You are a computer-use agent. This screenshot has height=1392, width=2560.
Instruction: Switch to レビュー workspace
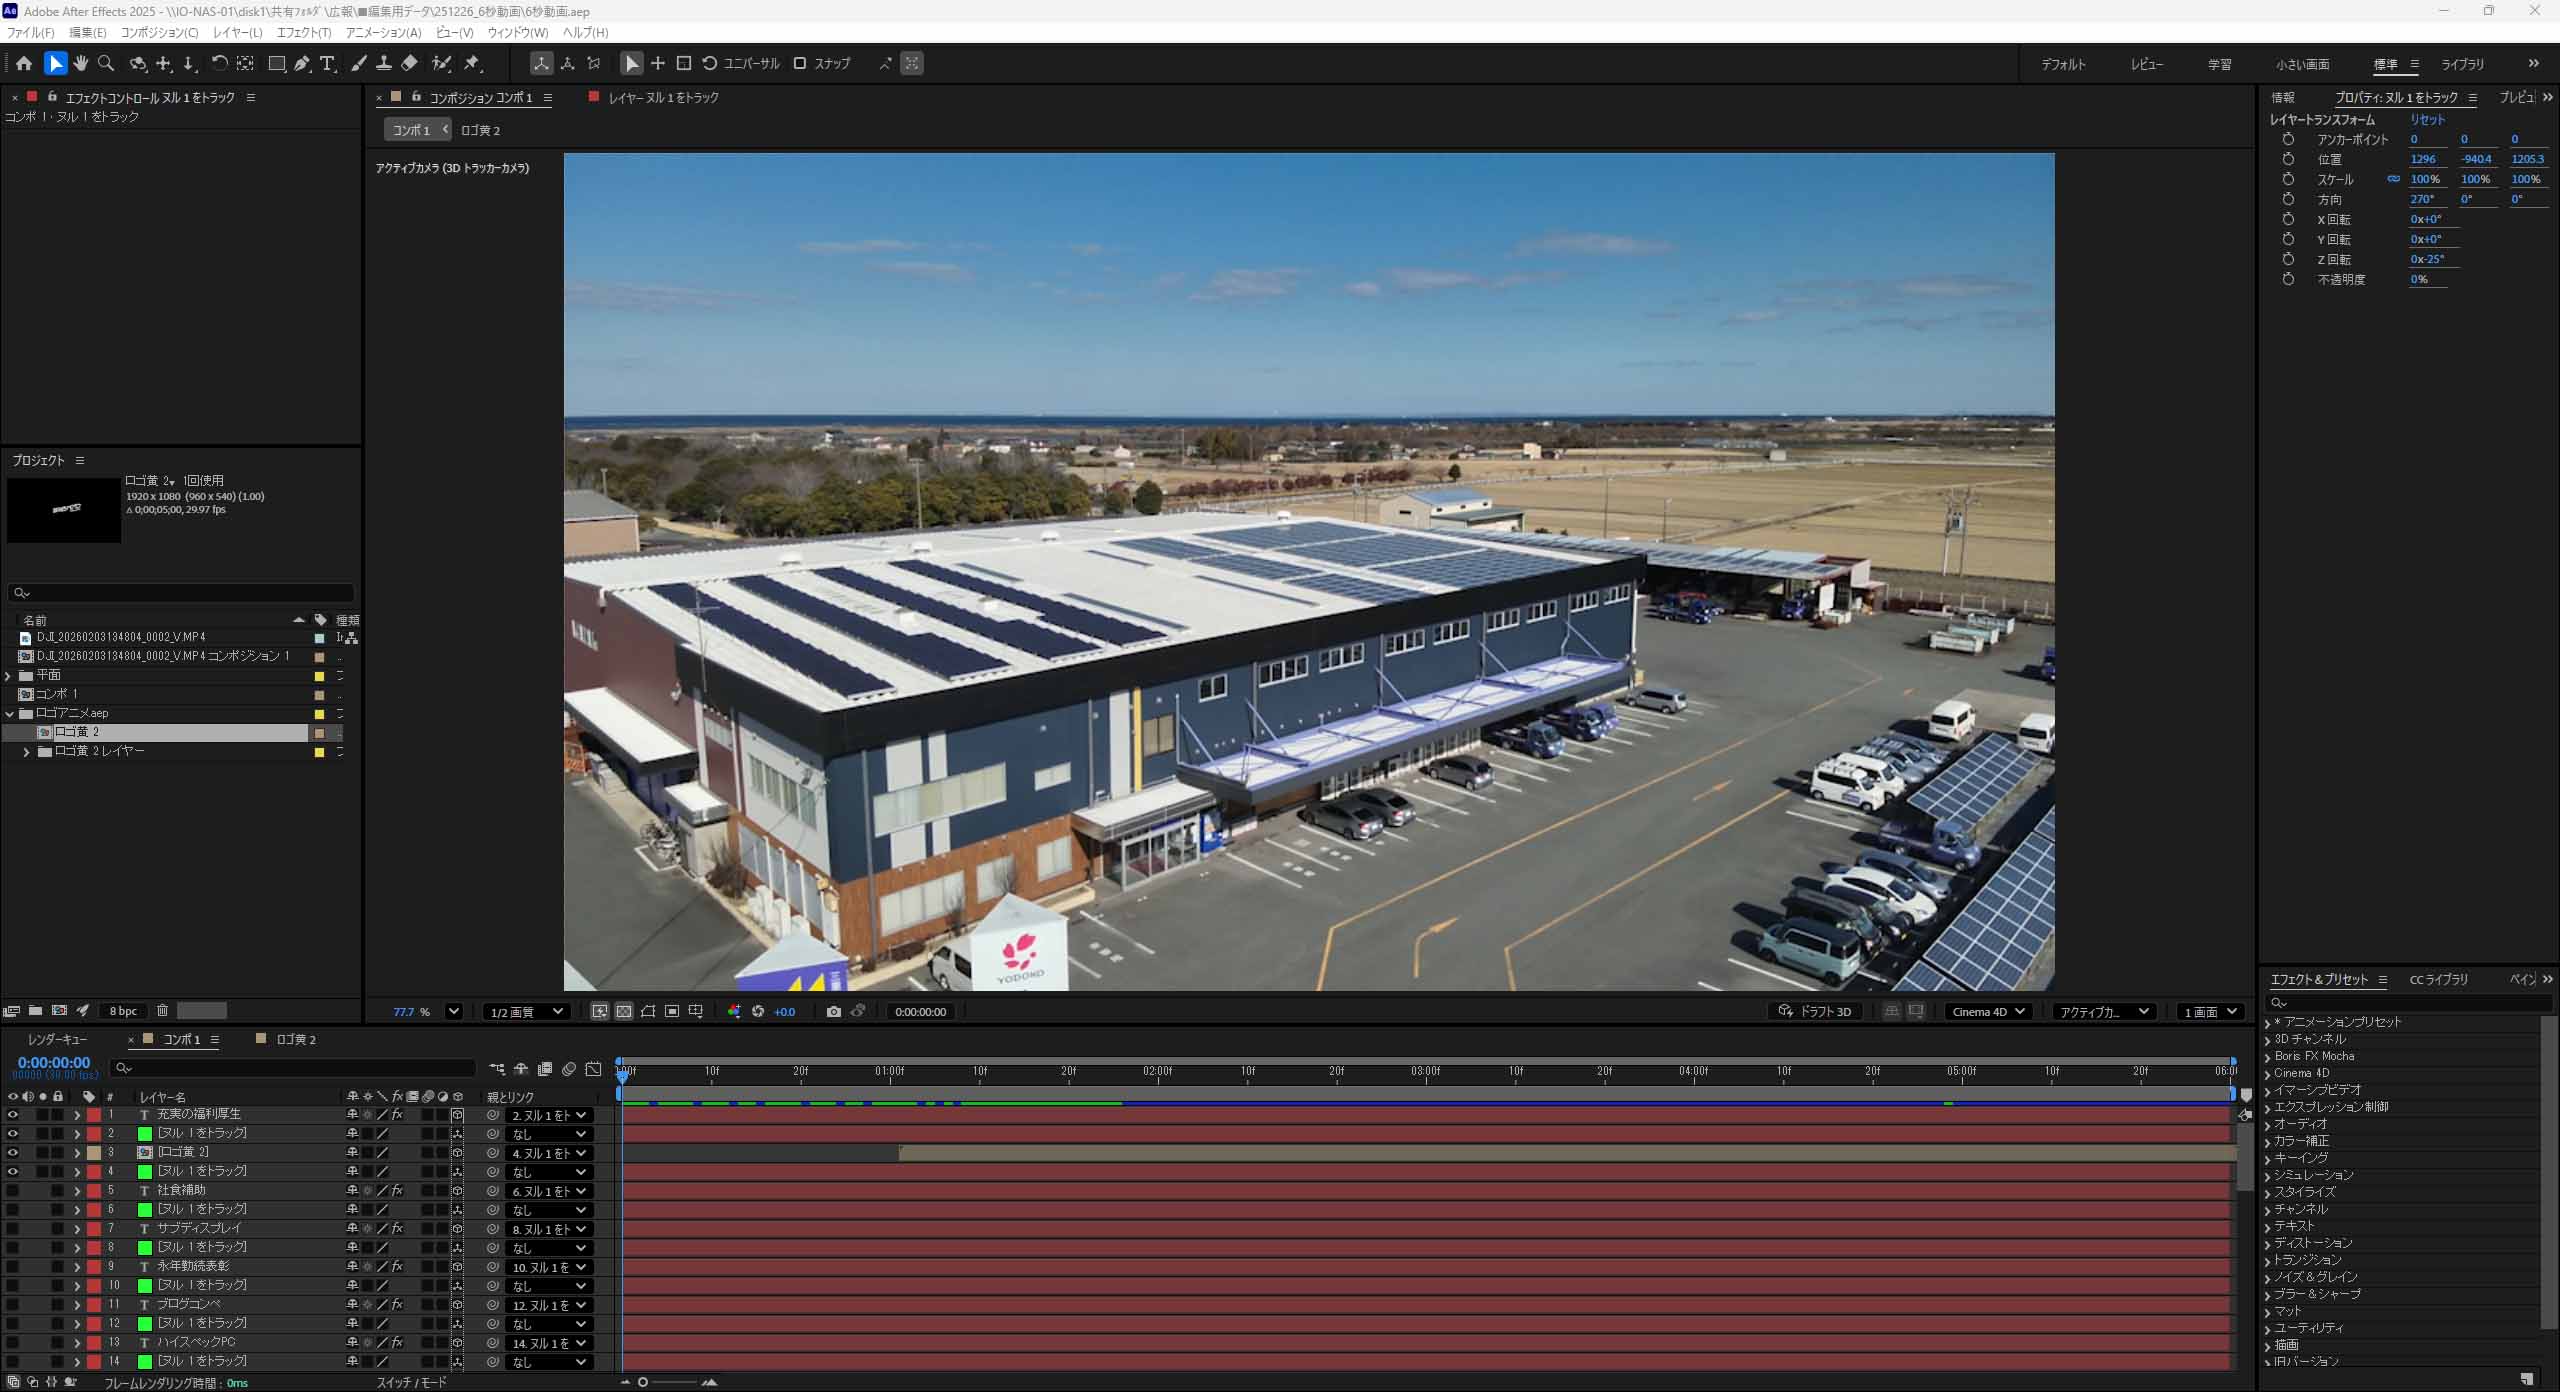(2146, 64)
